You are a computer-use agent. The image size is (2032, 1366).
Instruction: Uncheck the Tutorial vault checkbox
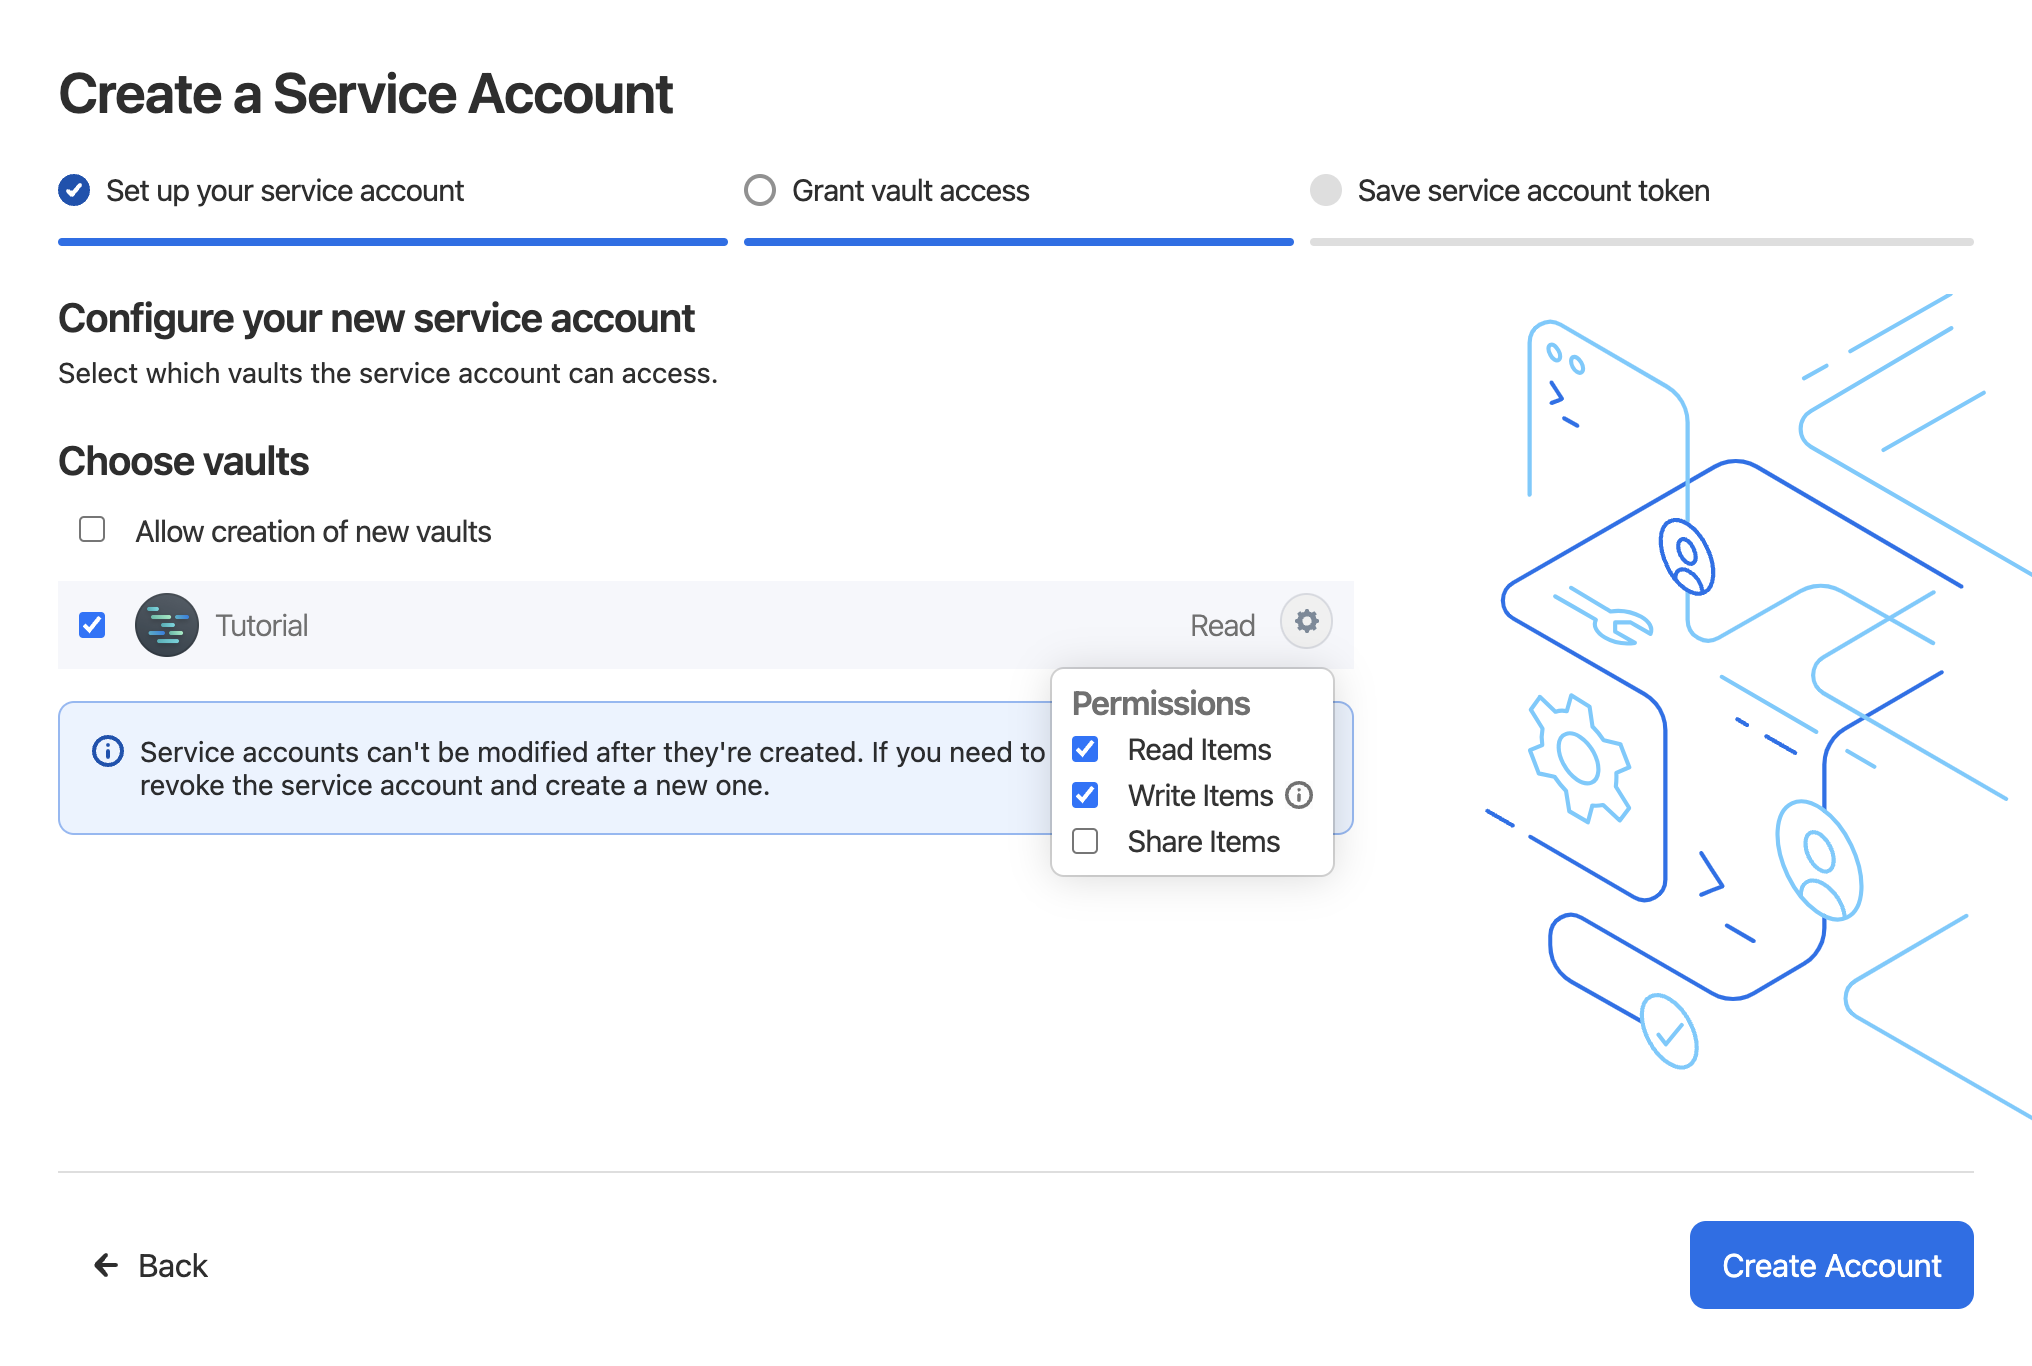[x=92, y=625]
